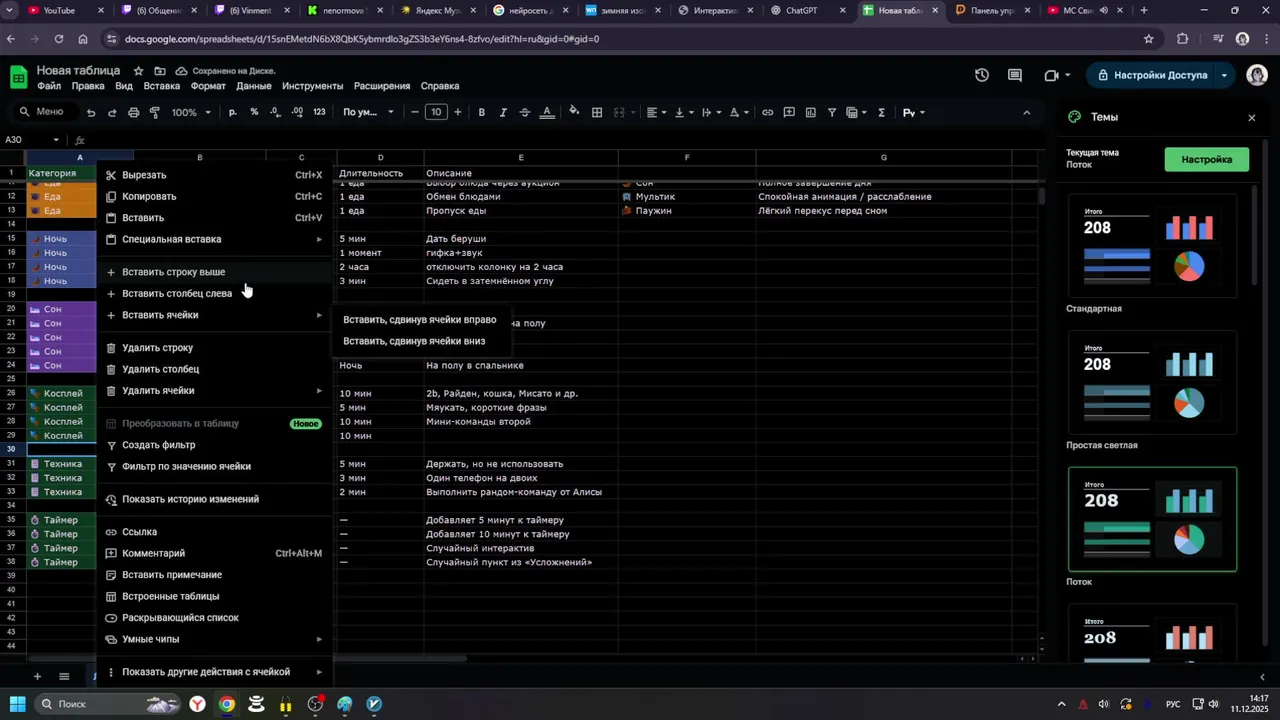Open text rotation dropdown

coord(739,112)
